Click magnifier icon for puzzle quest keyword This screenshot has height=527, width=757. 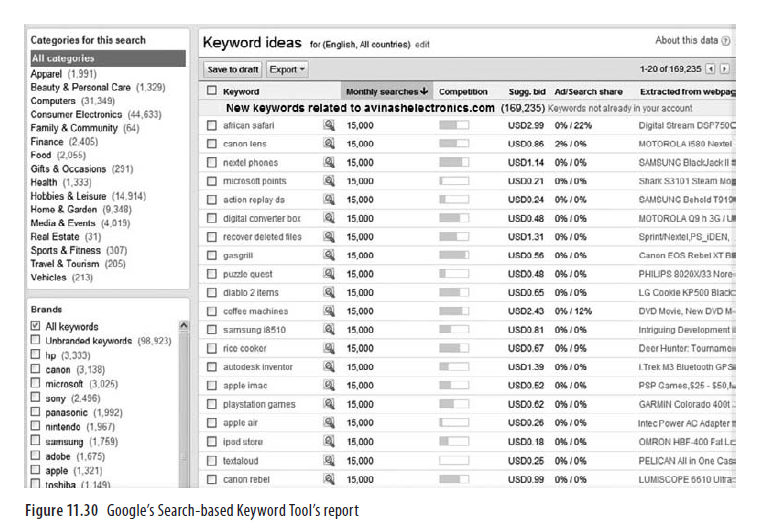click(x=329, y=274)
